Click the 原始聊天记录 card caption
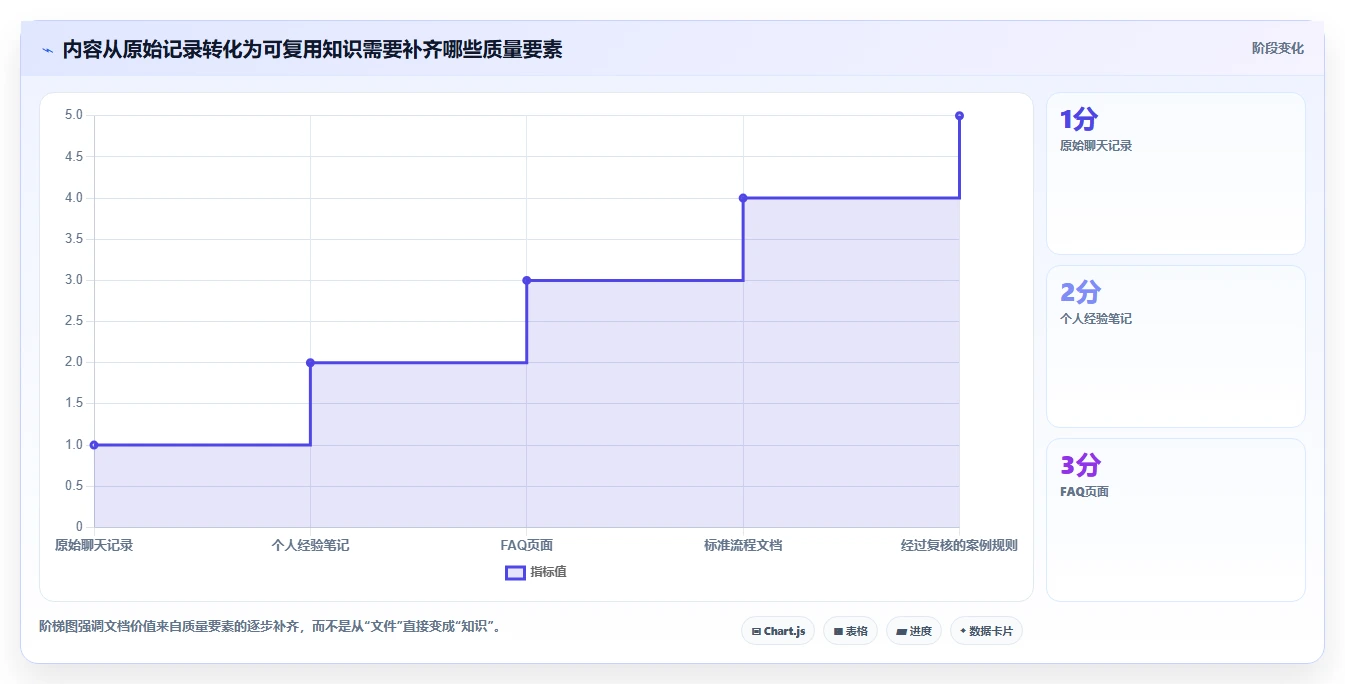Viewport: 1345px width, 684px height. point(1096,145)
